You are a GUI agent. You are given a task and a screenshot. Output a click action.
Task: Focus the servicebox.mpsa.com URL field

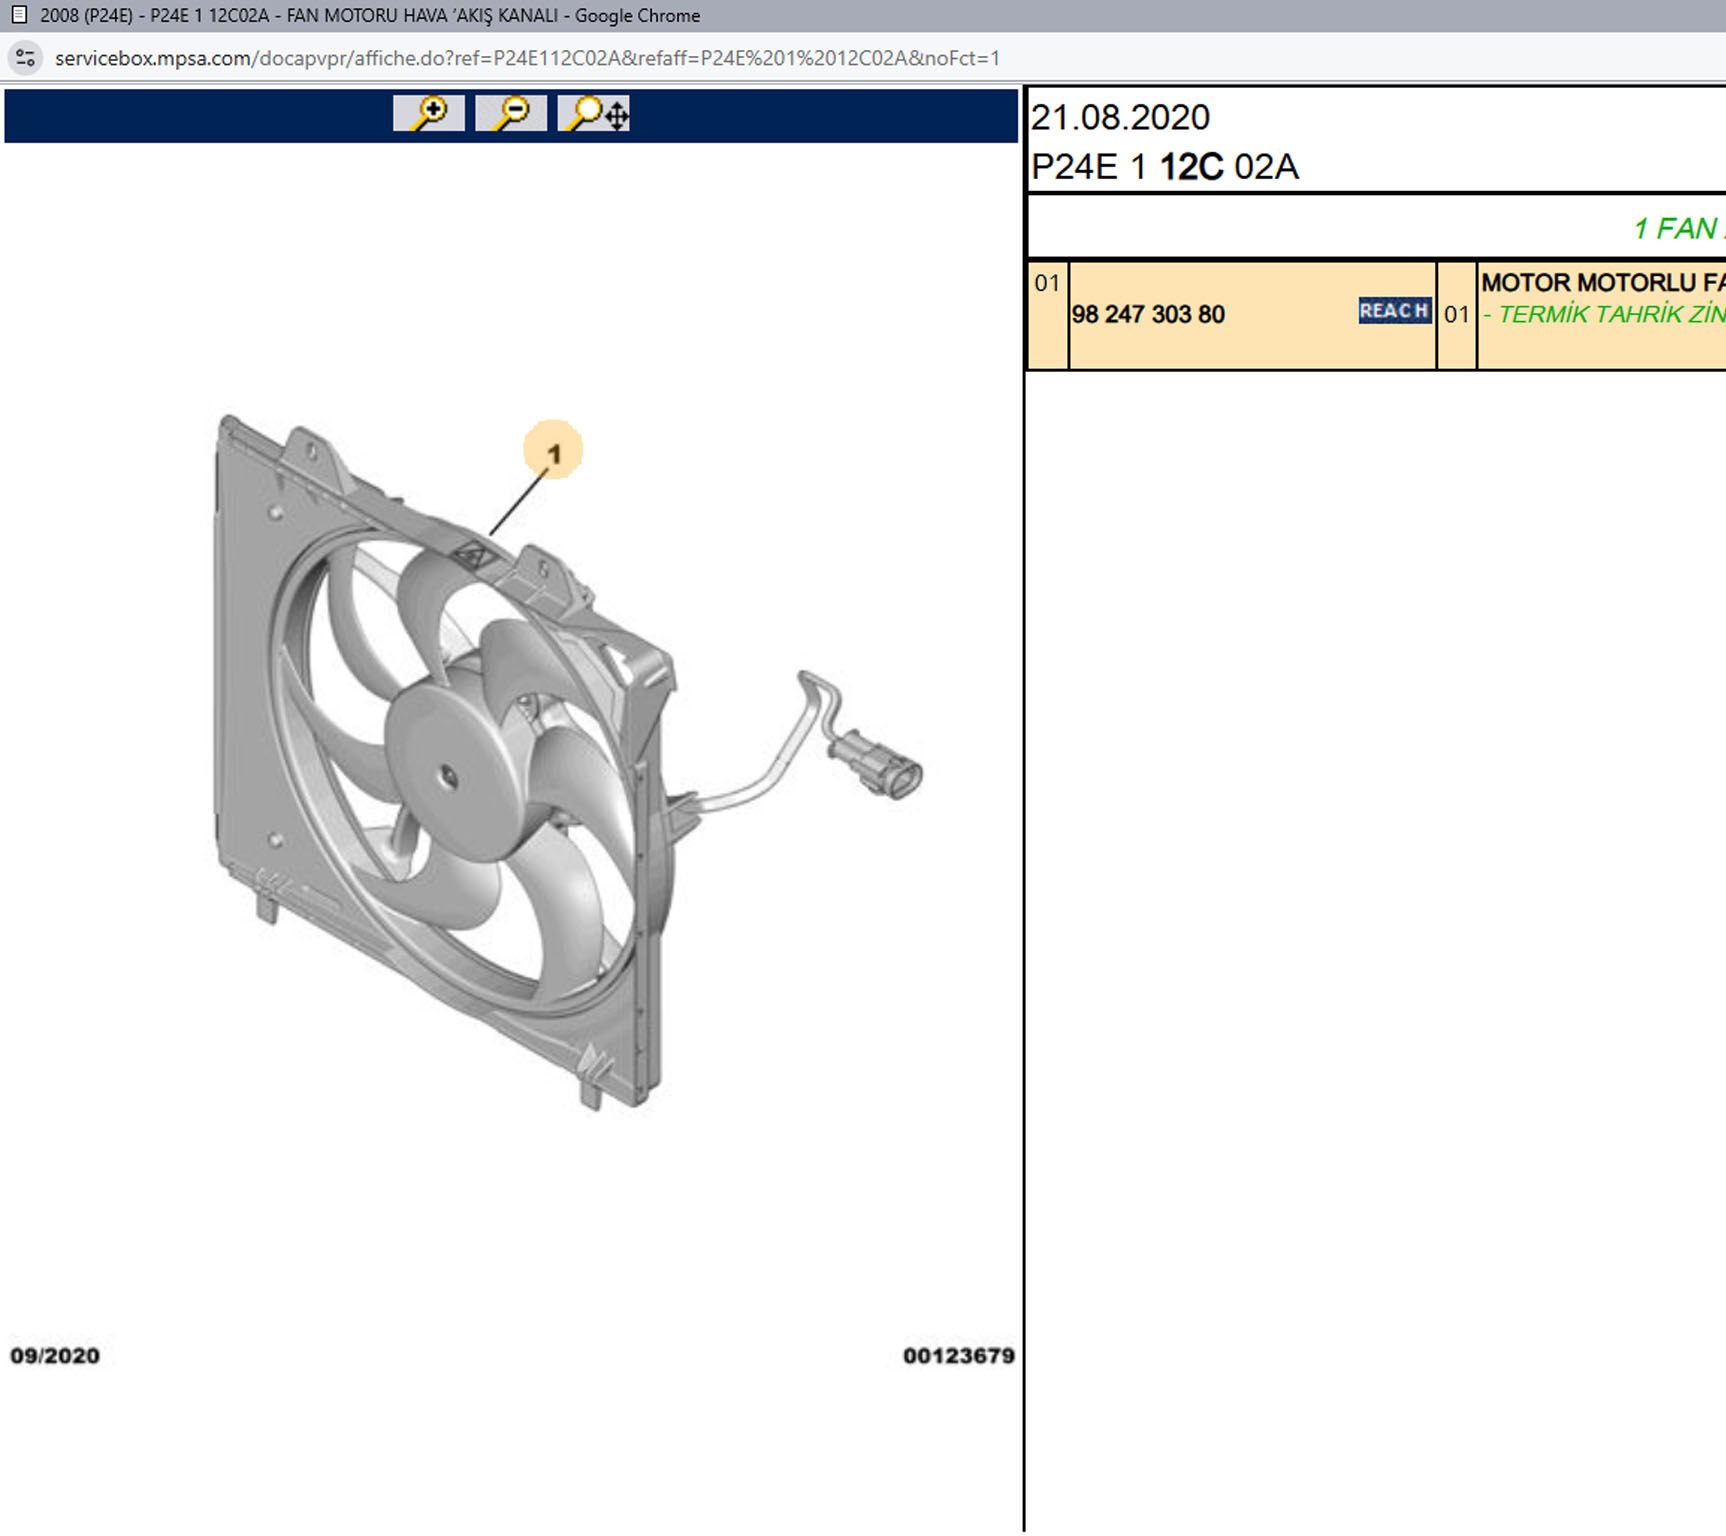[527, 58]
